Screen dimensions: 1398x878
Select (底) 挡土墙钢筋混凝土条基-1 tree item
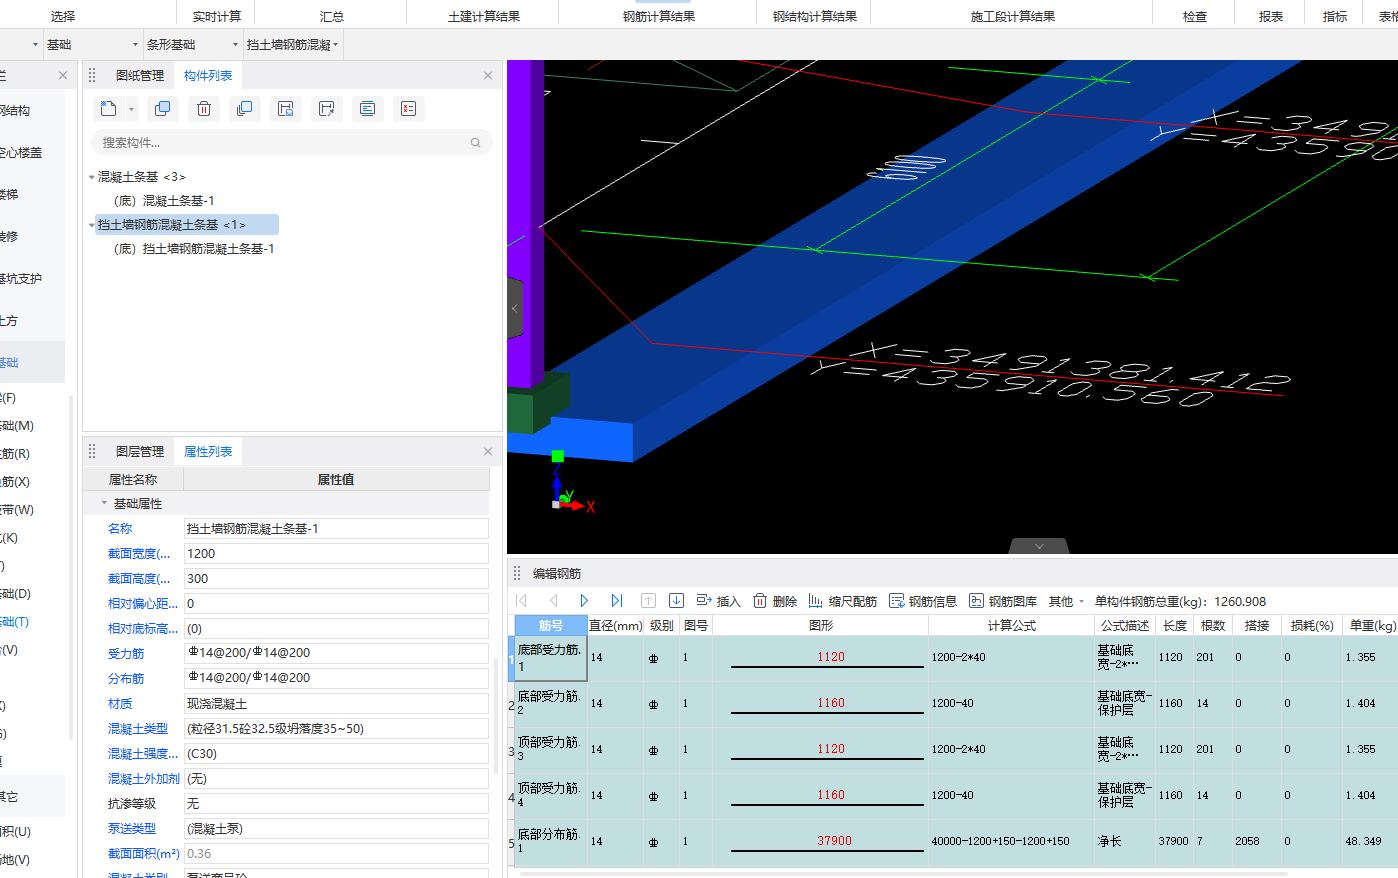(x=194, y=249)
